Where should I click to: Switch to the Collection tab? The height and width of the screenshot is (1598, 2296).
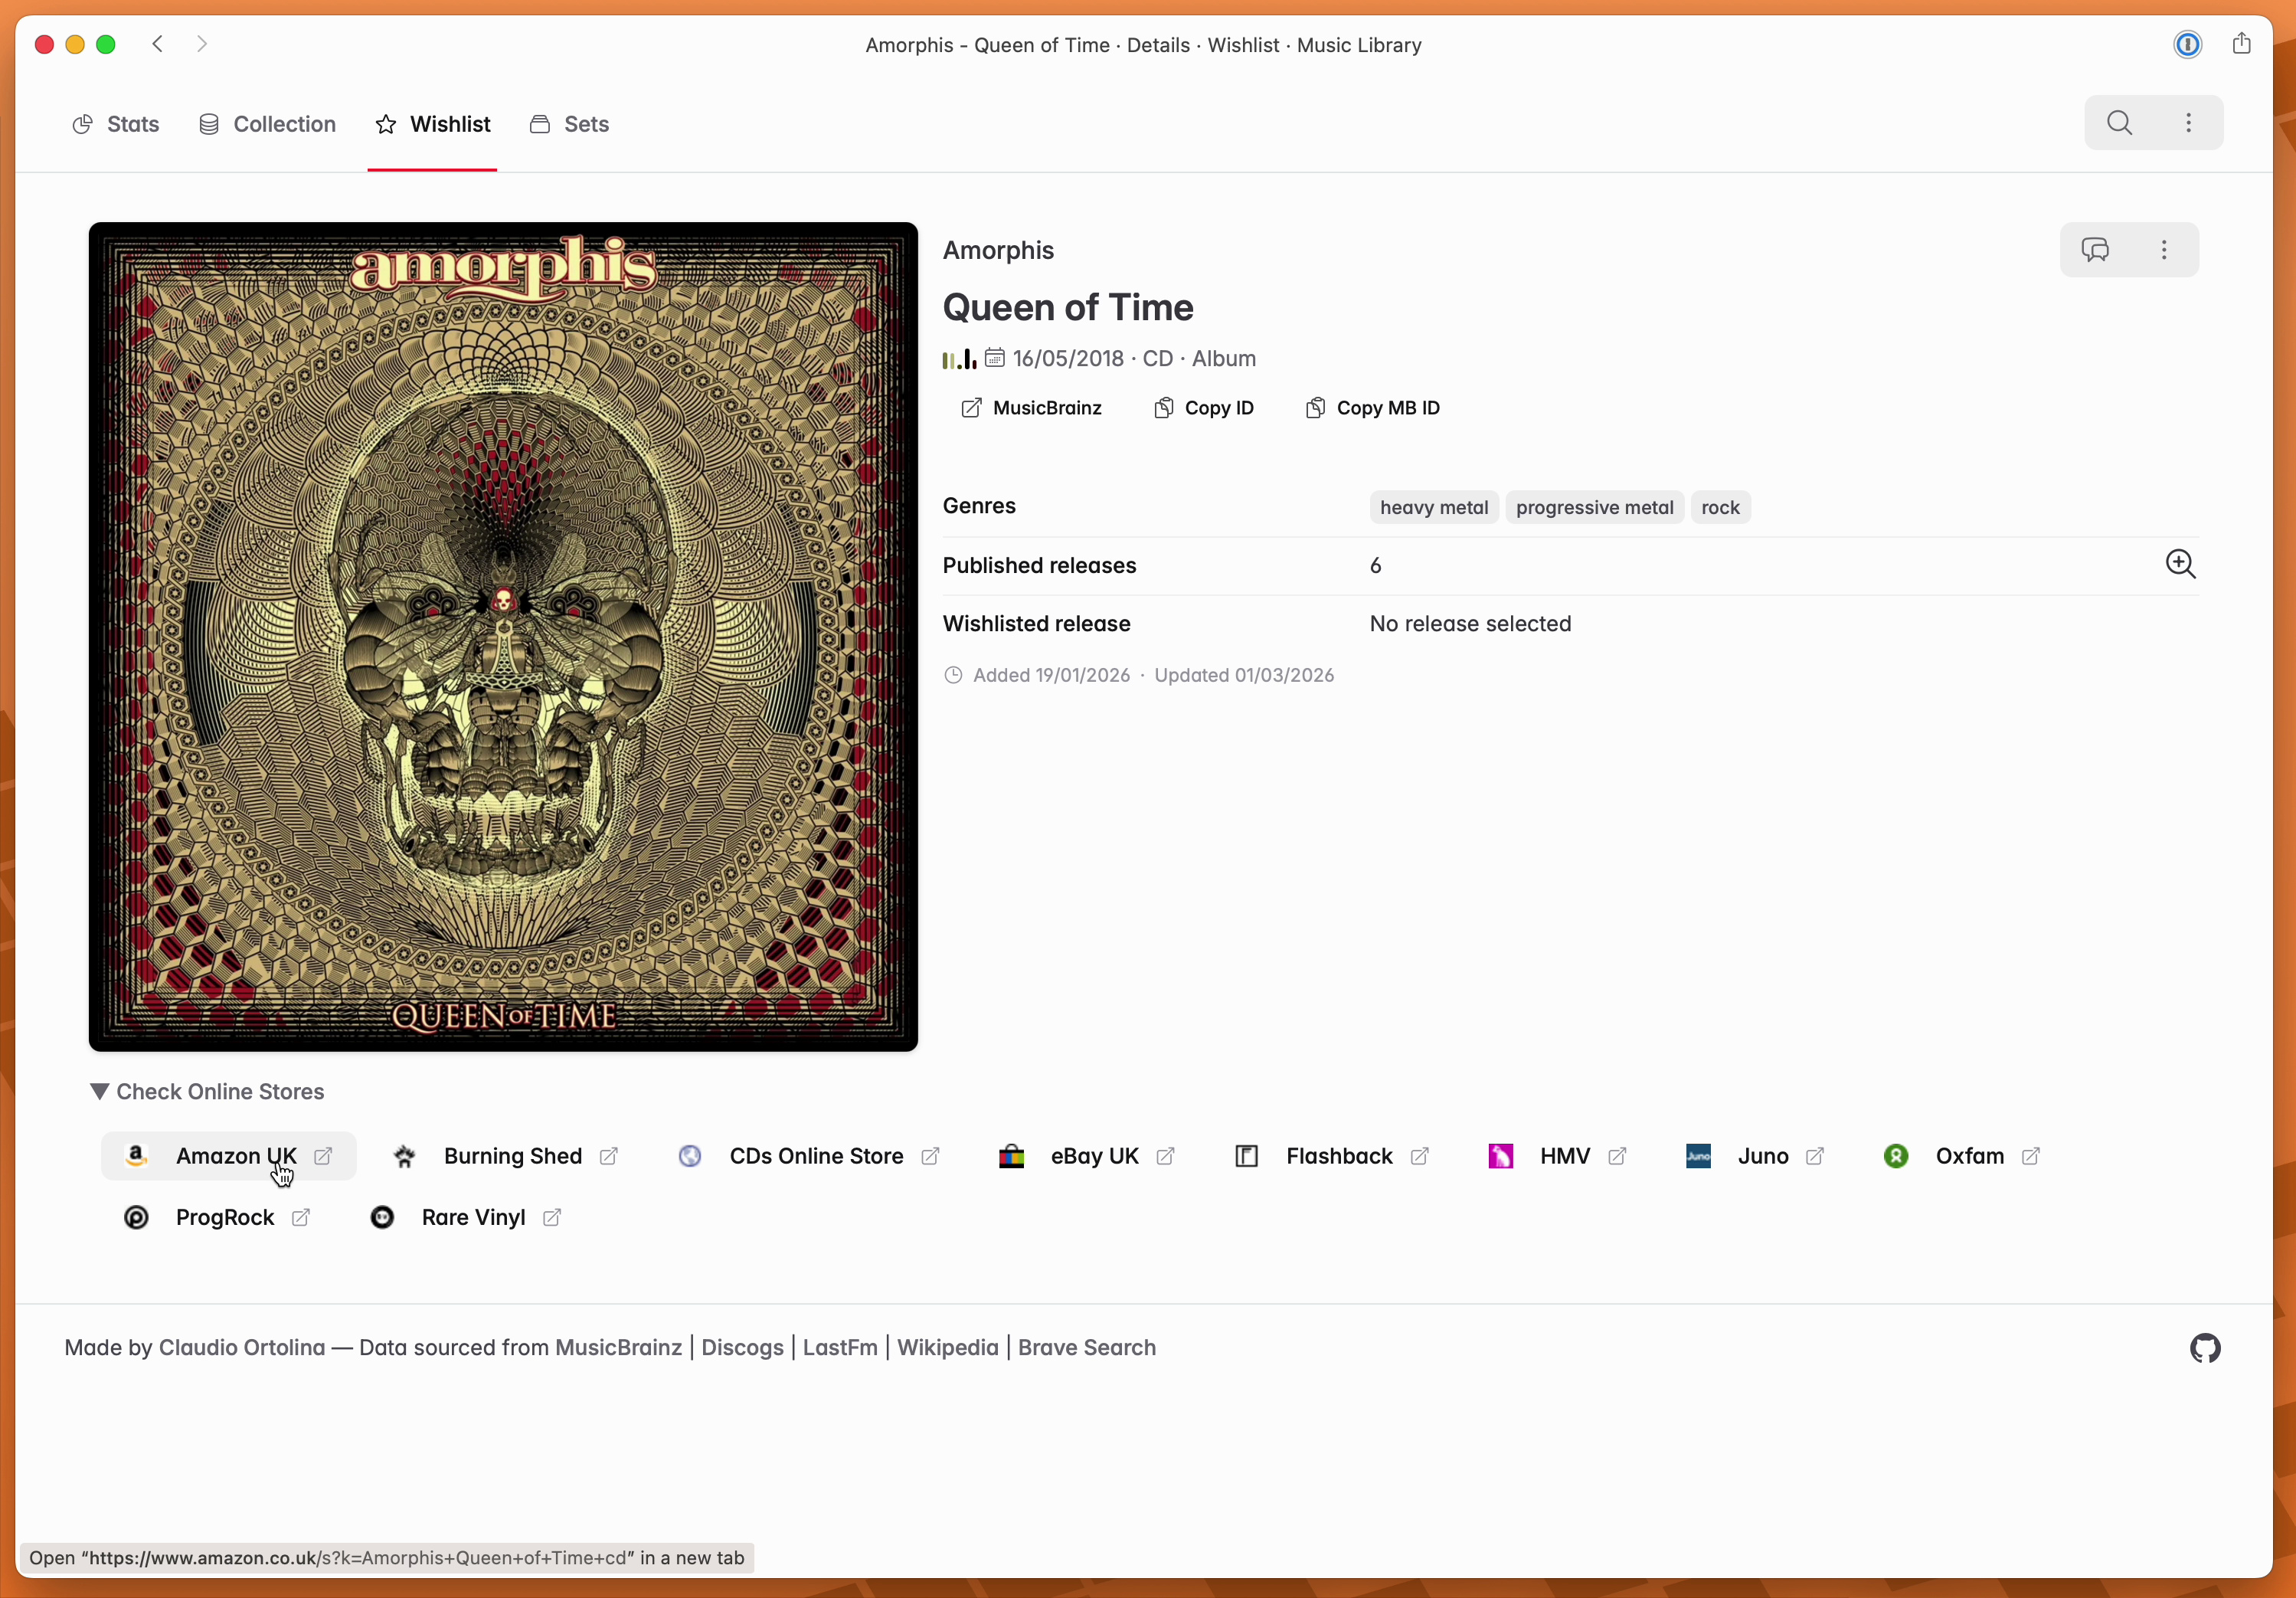267,124
